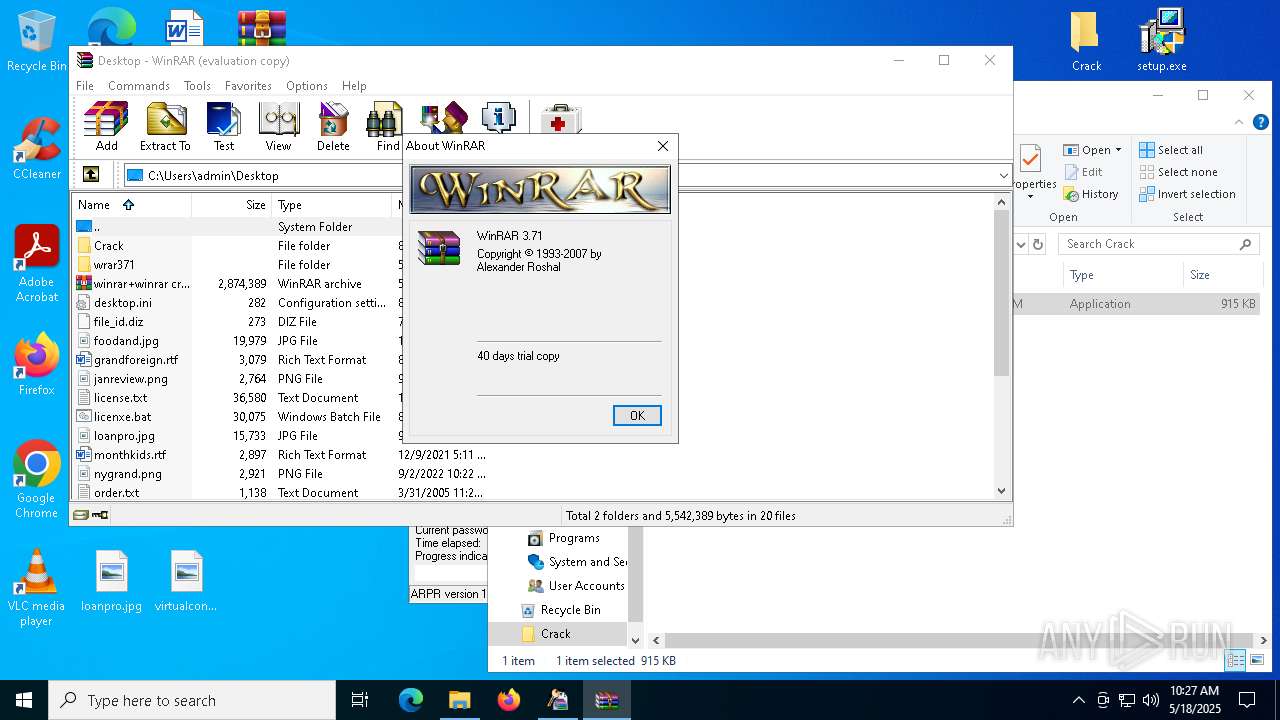Sort Explorer list by Size column
The width and height of the screenshot is (1280, 720).
1221,275
